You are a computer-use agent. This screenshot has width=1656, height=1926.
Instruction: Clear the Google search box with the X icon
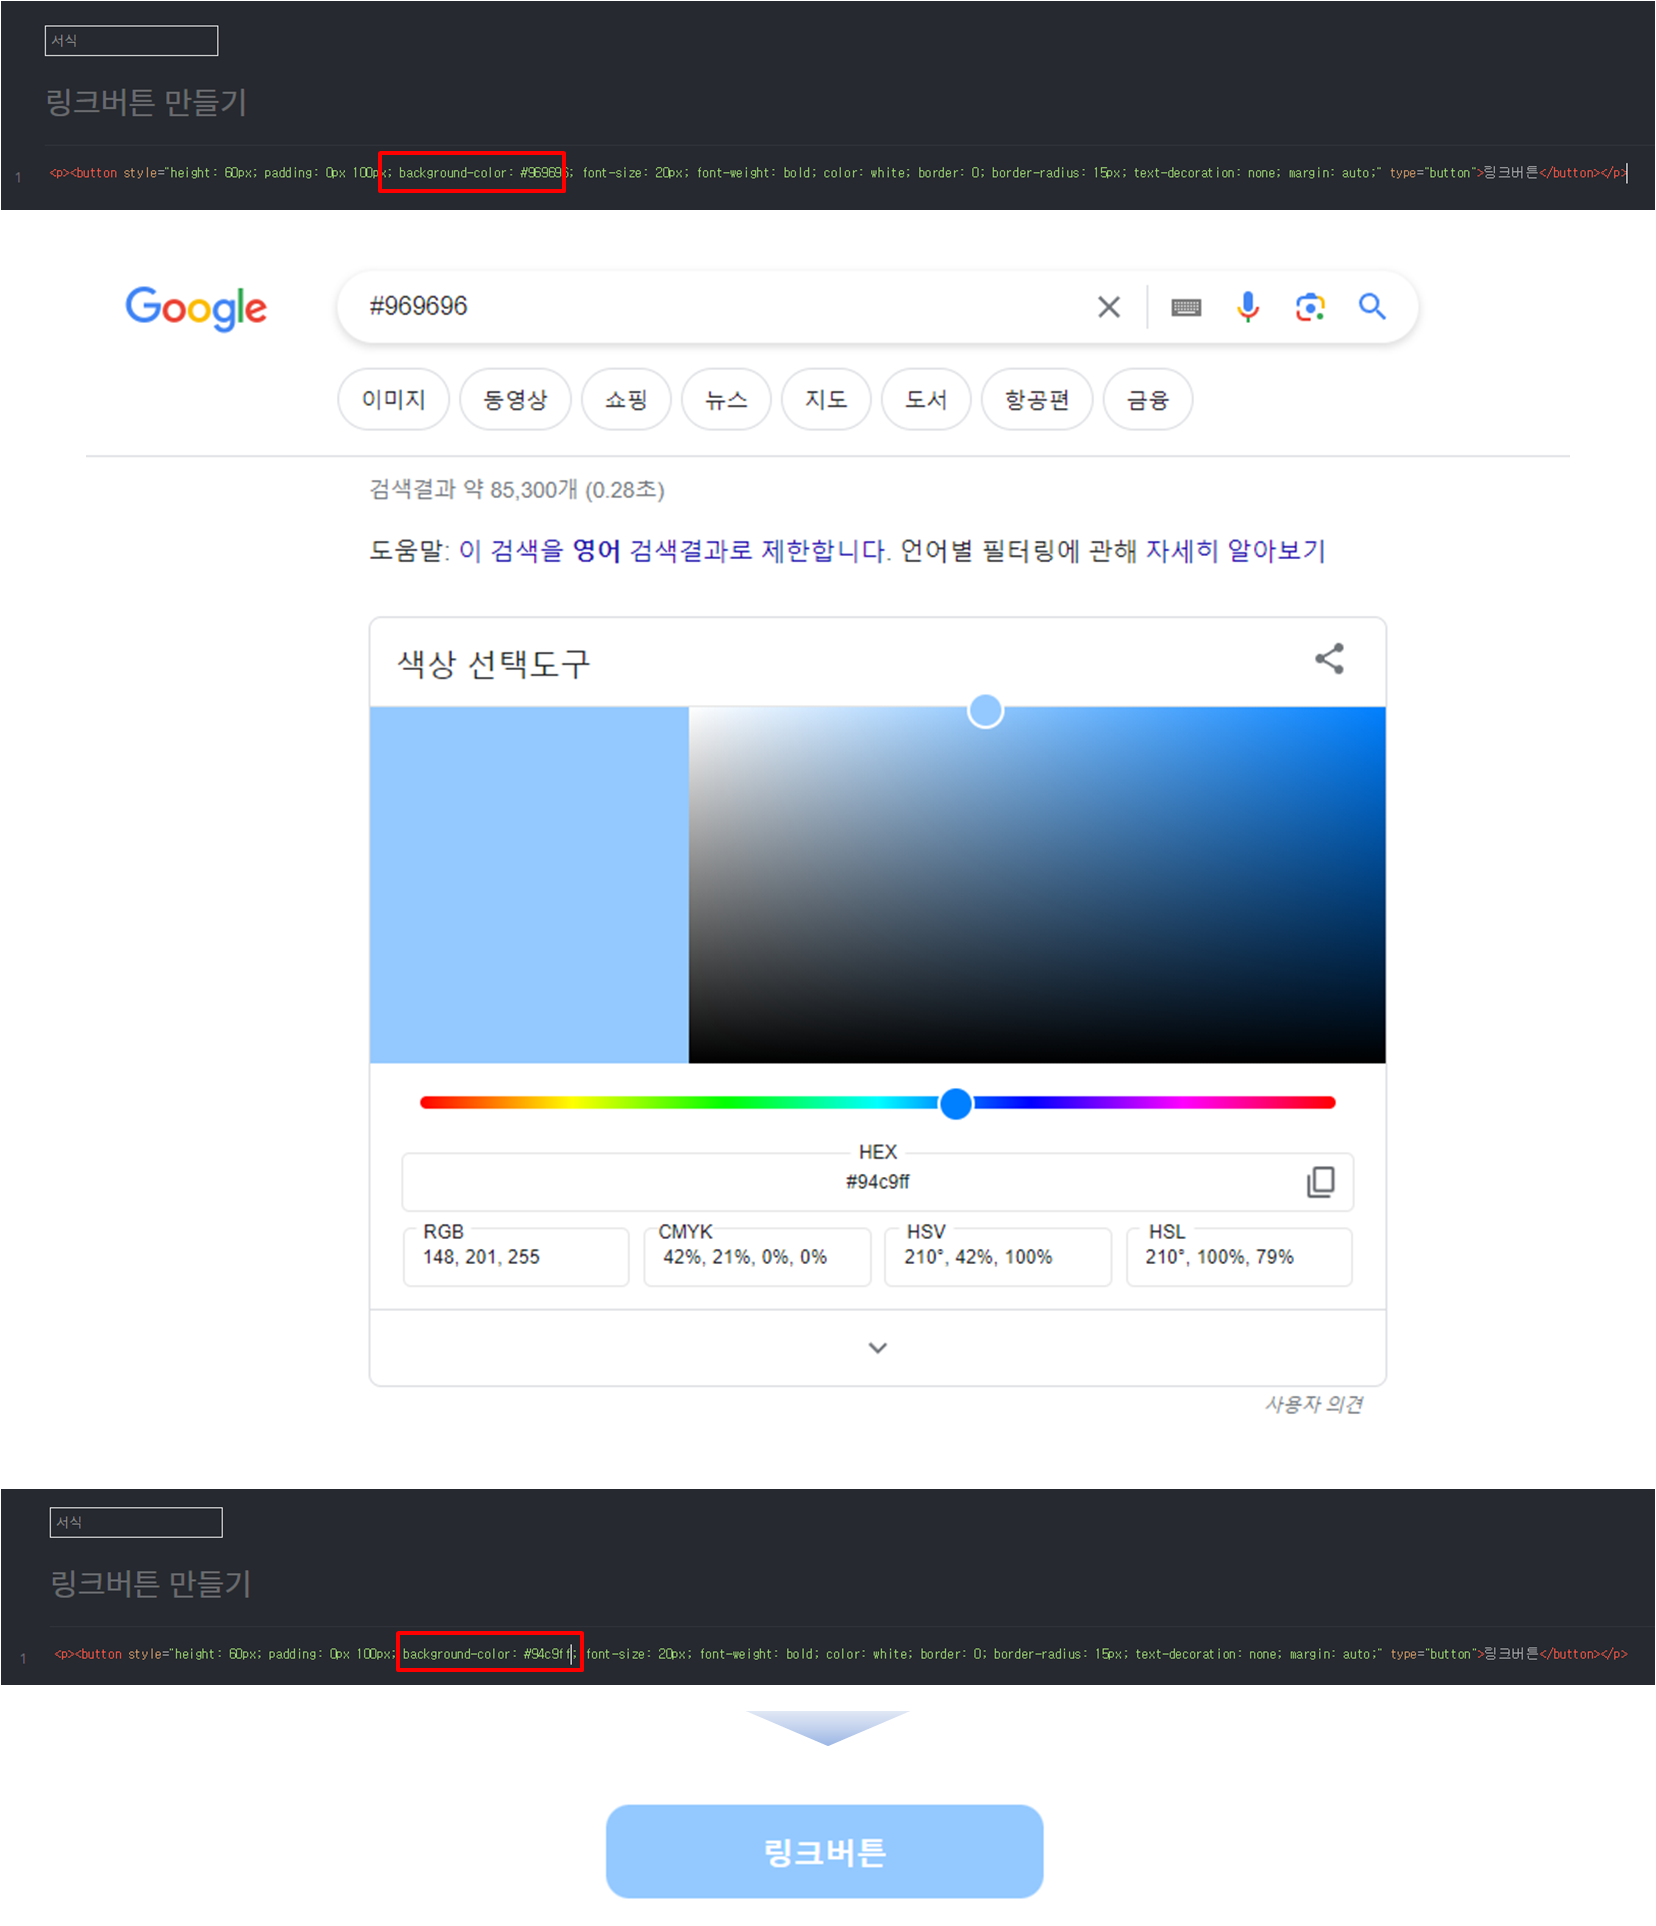click(1108, 307)
